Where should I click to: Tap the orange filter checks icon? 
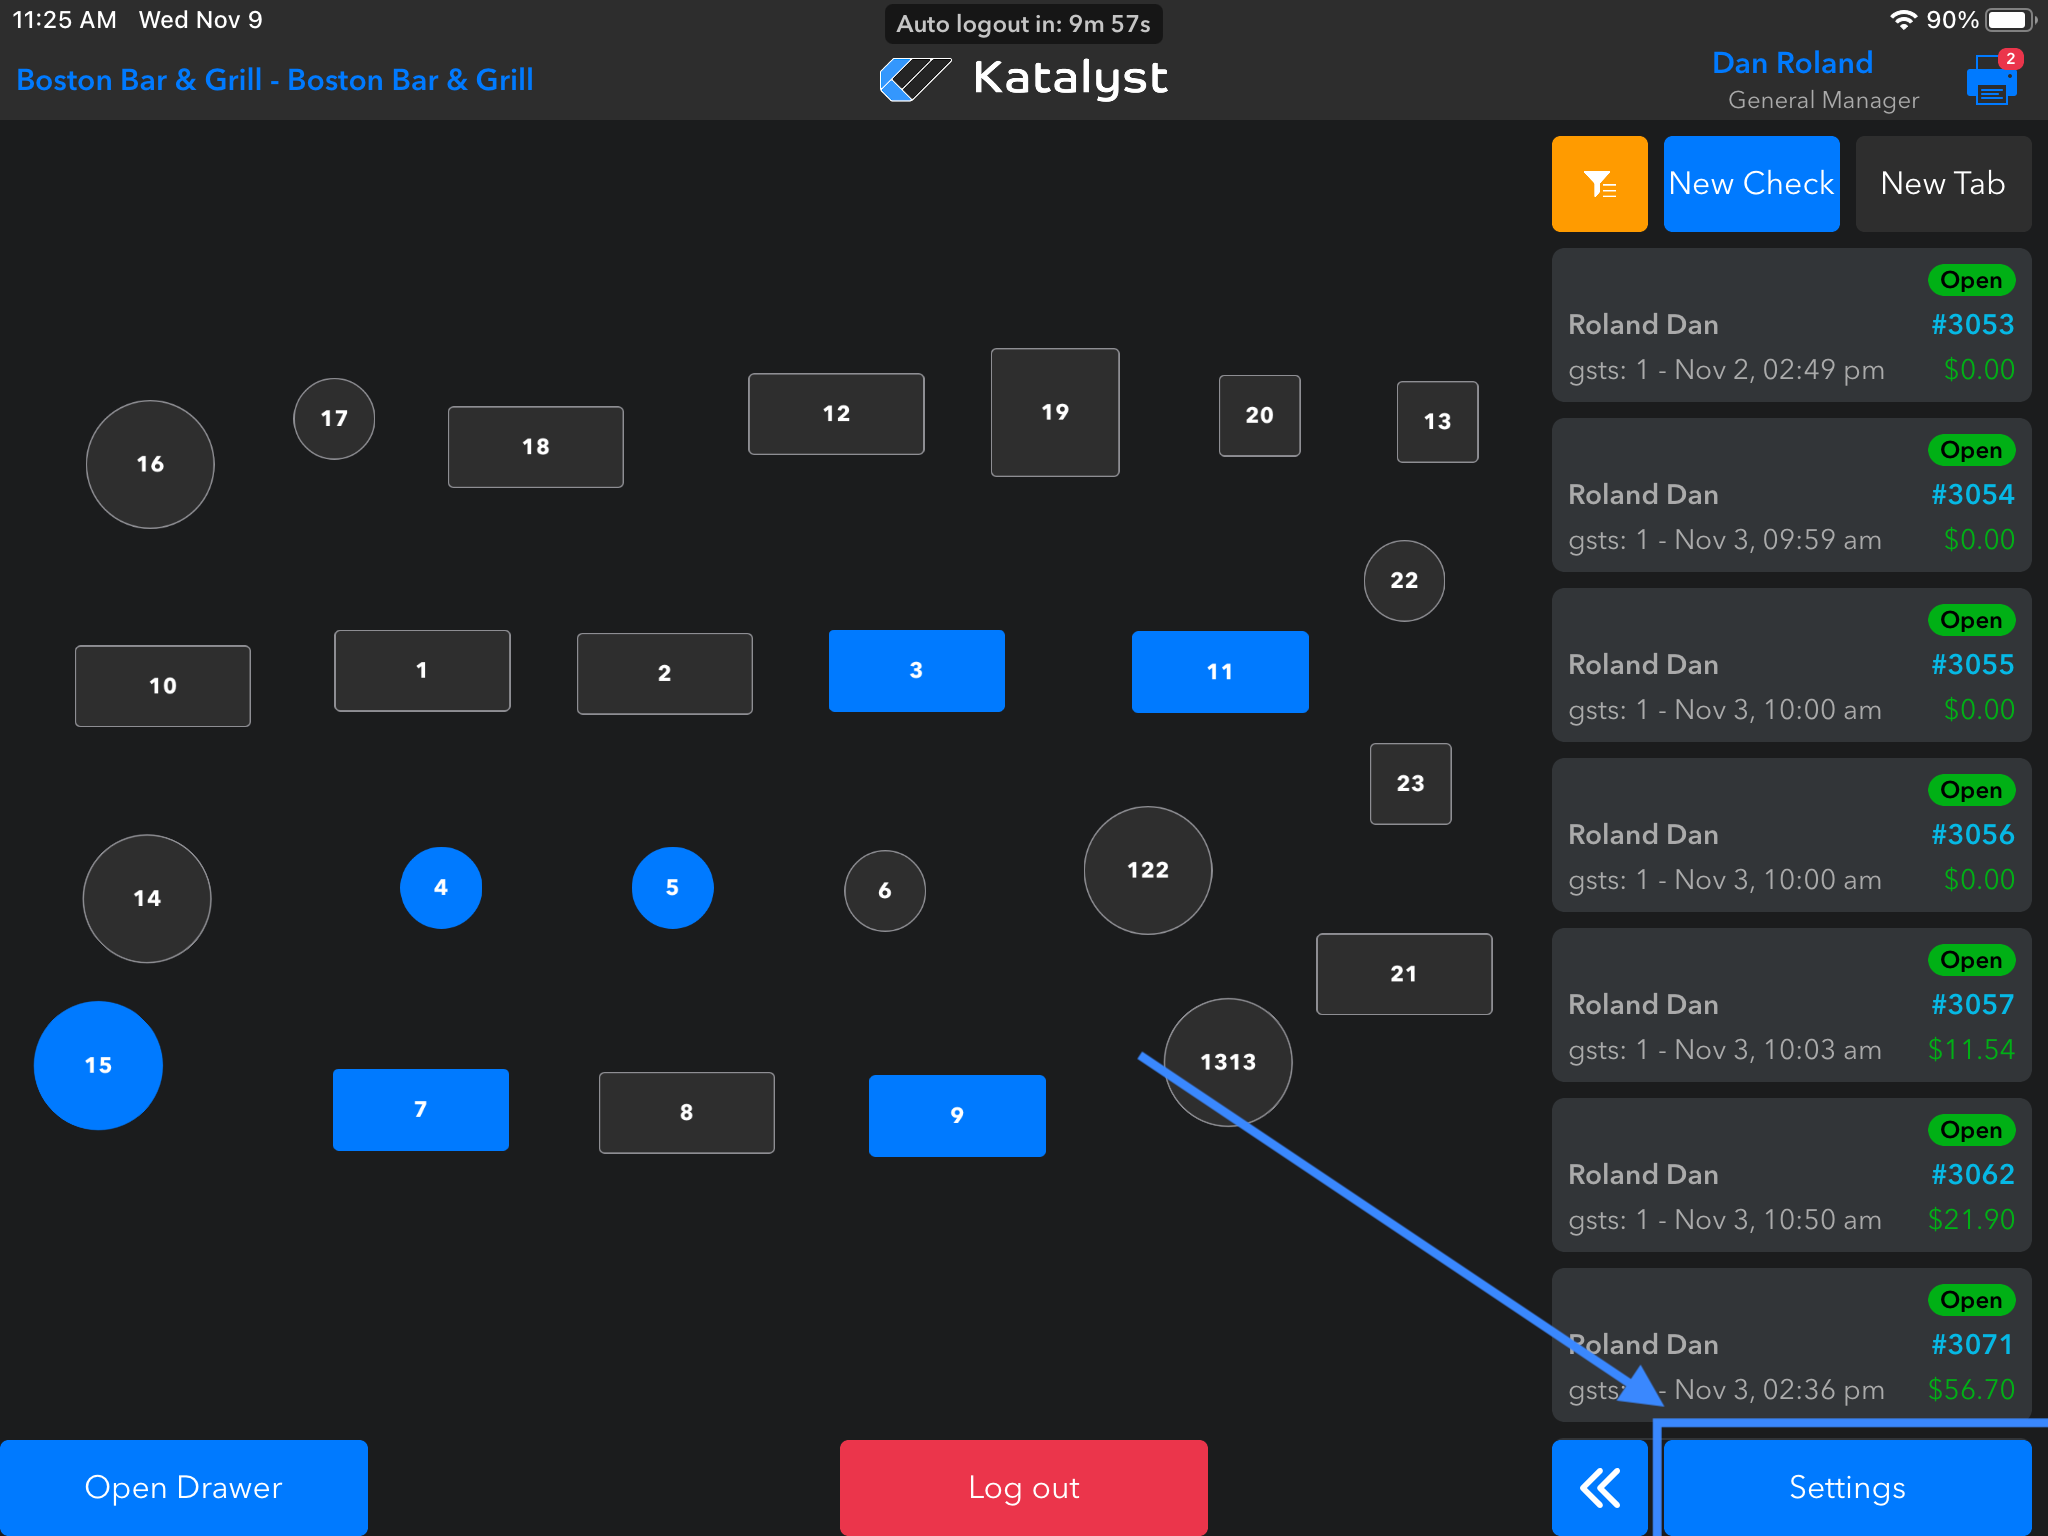[x=1599, y=184]
